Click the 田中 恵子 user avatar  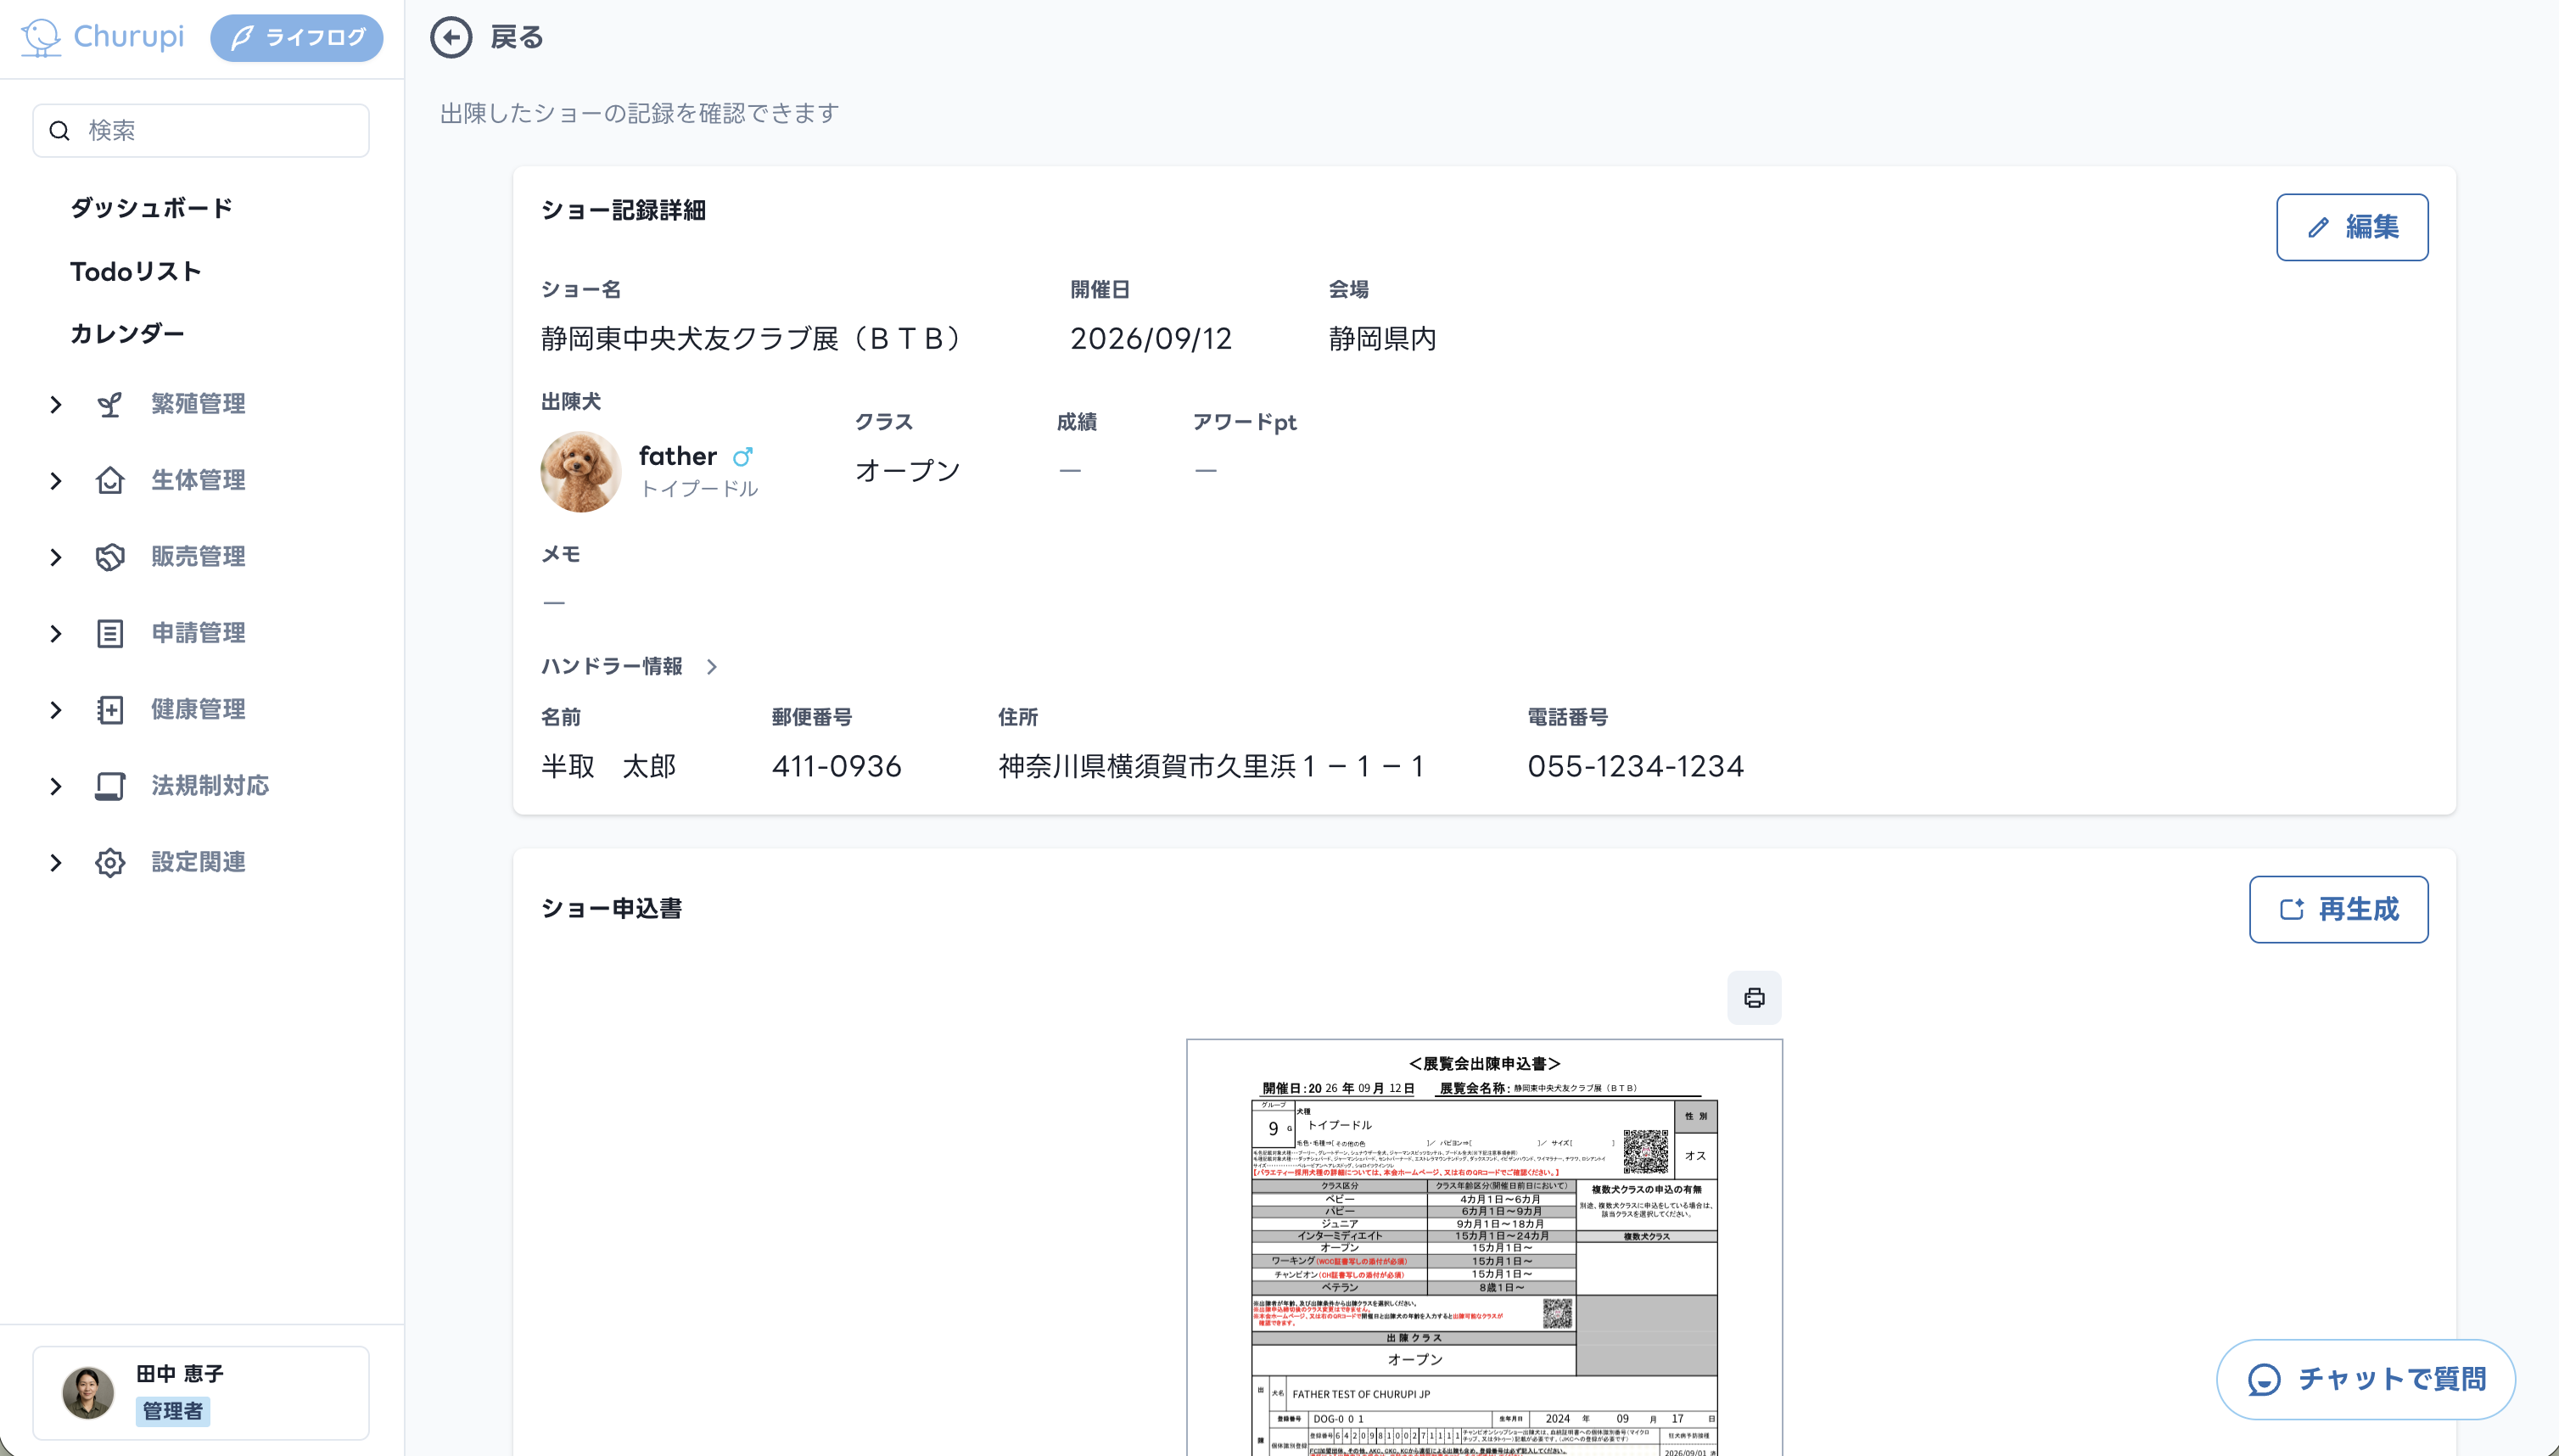coord(88,1392)
